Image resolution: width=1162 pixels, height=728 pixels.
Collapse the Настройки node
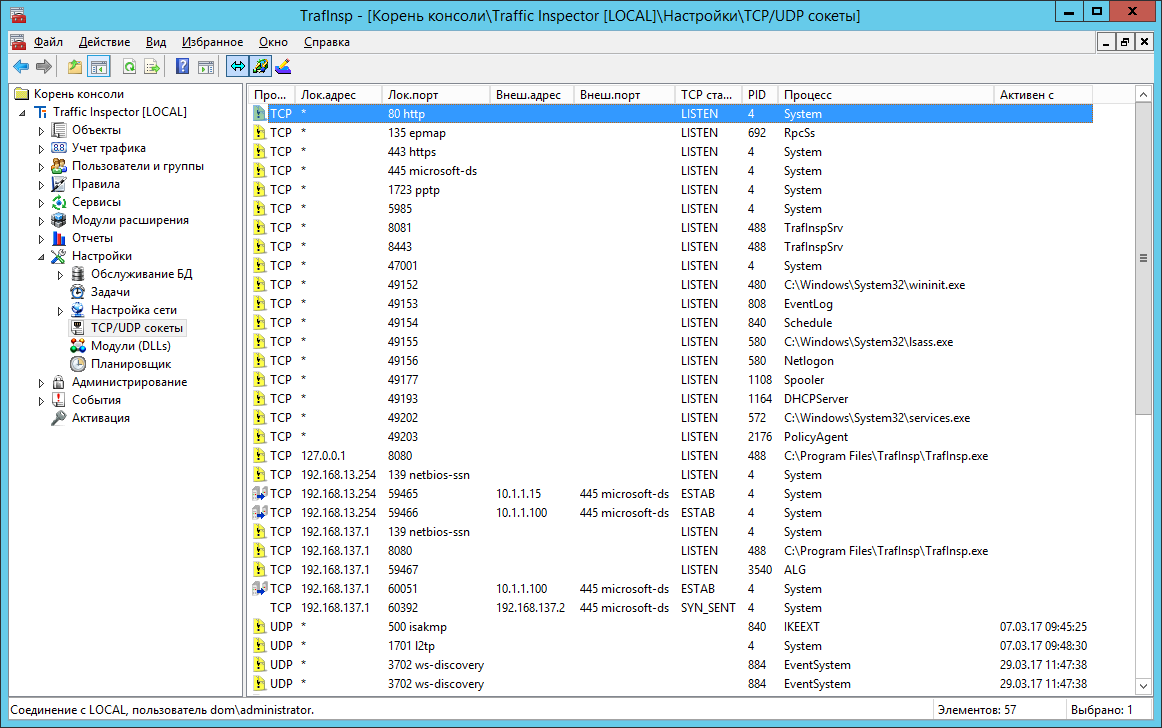tap(42, 257)
